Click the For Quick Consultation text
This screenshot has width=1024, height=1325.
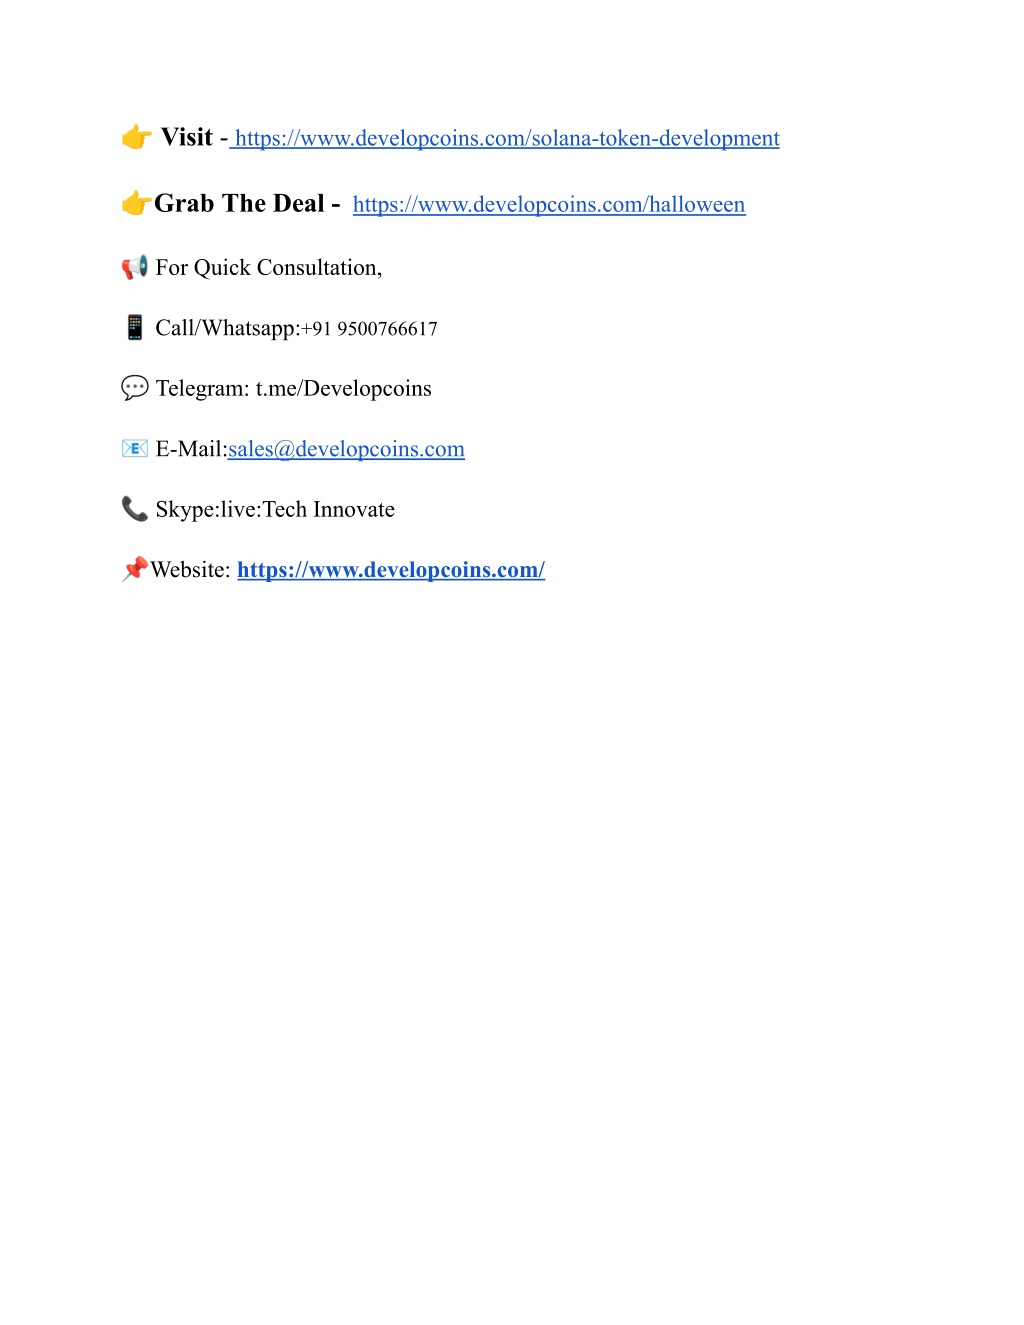(x=269, y=268)
